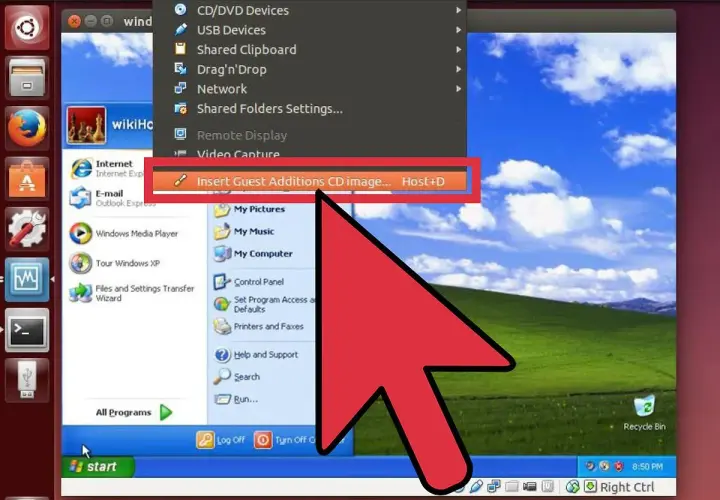This screenshot has height=500, width=720.
Task: Select CD/DVD Devices menu entry
Action: click(x=310, y=10)
